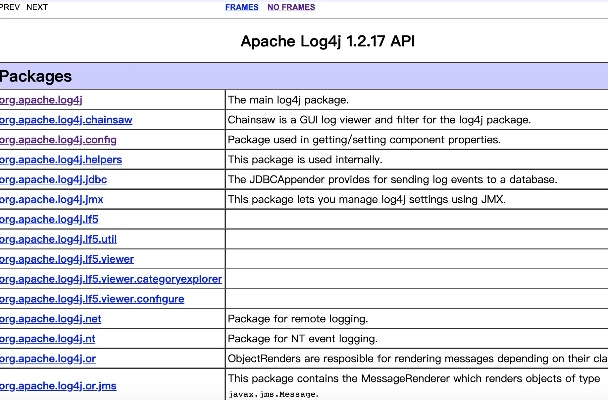
Task: Click the PREV navigation link
Action: (9, 7)
